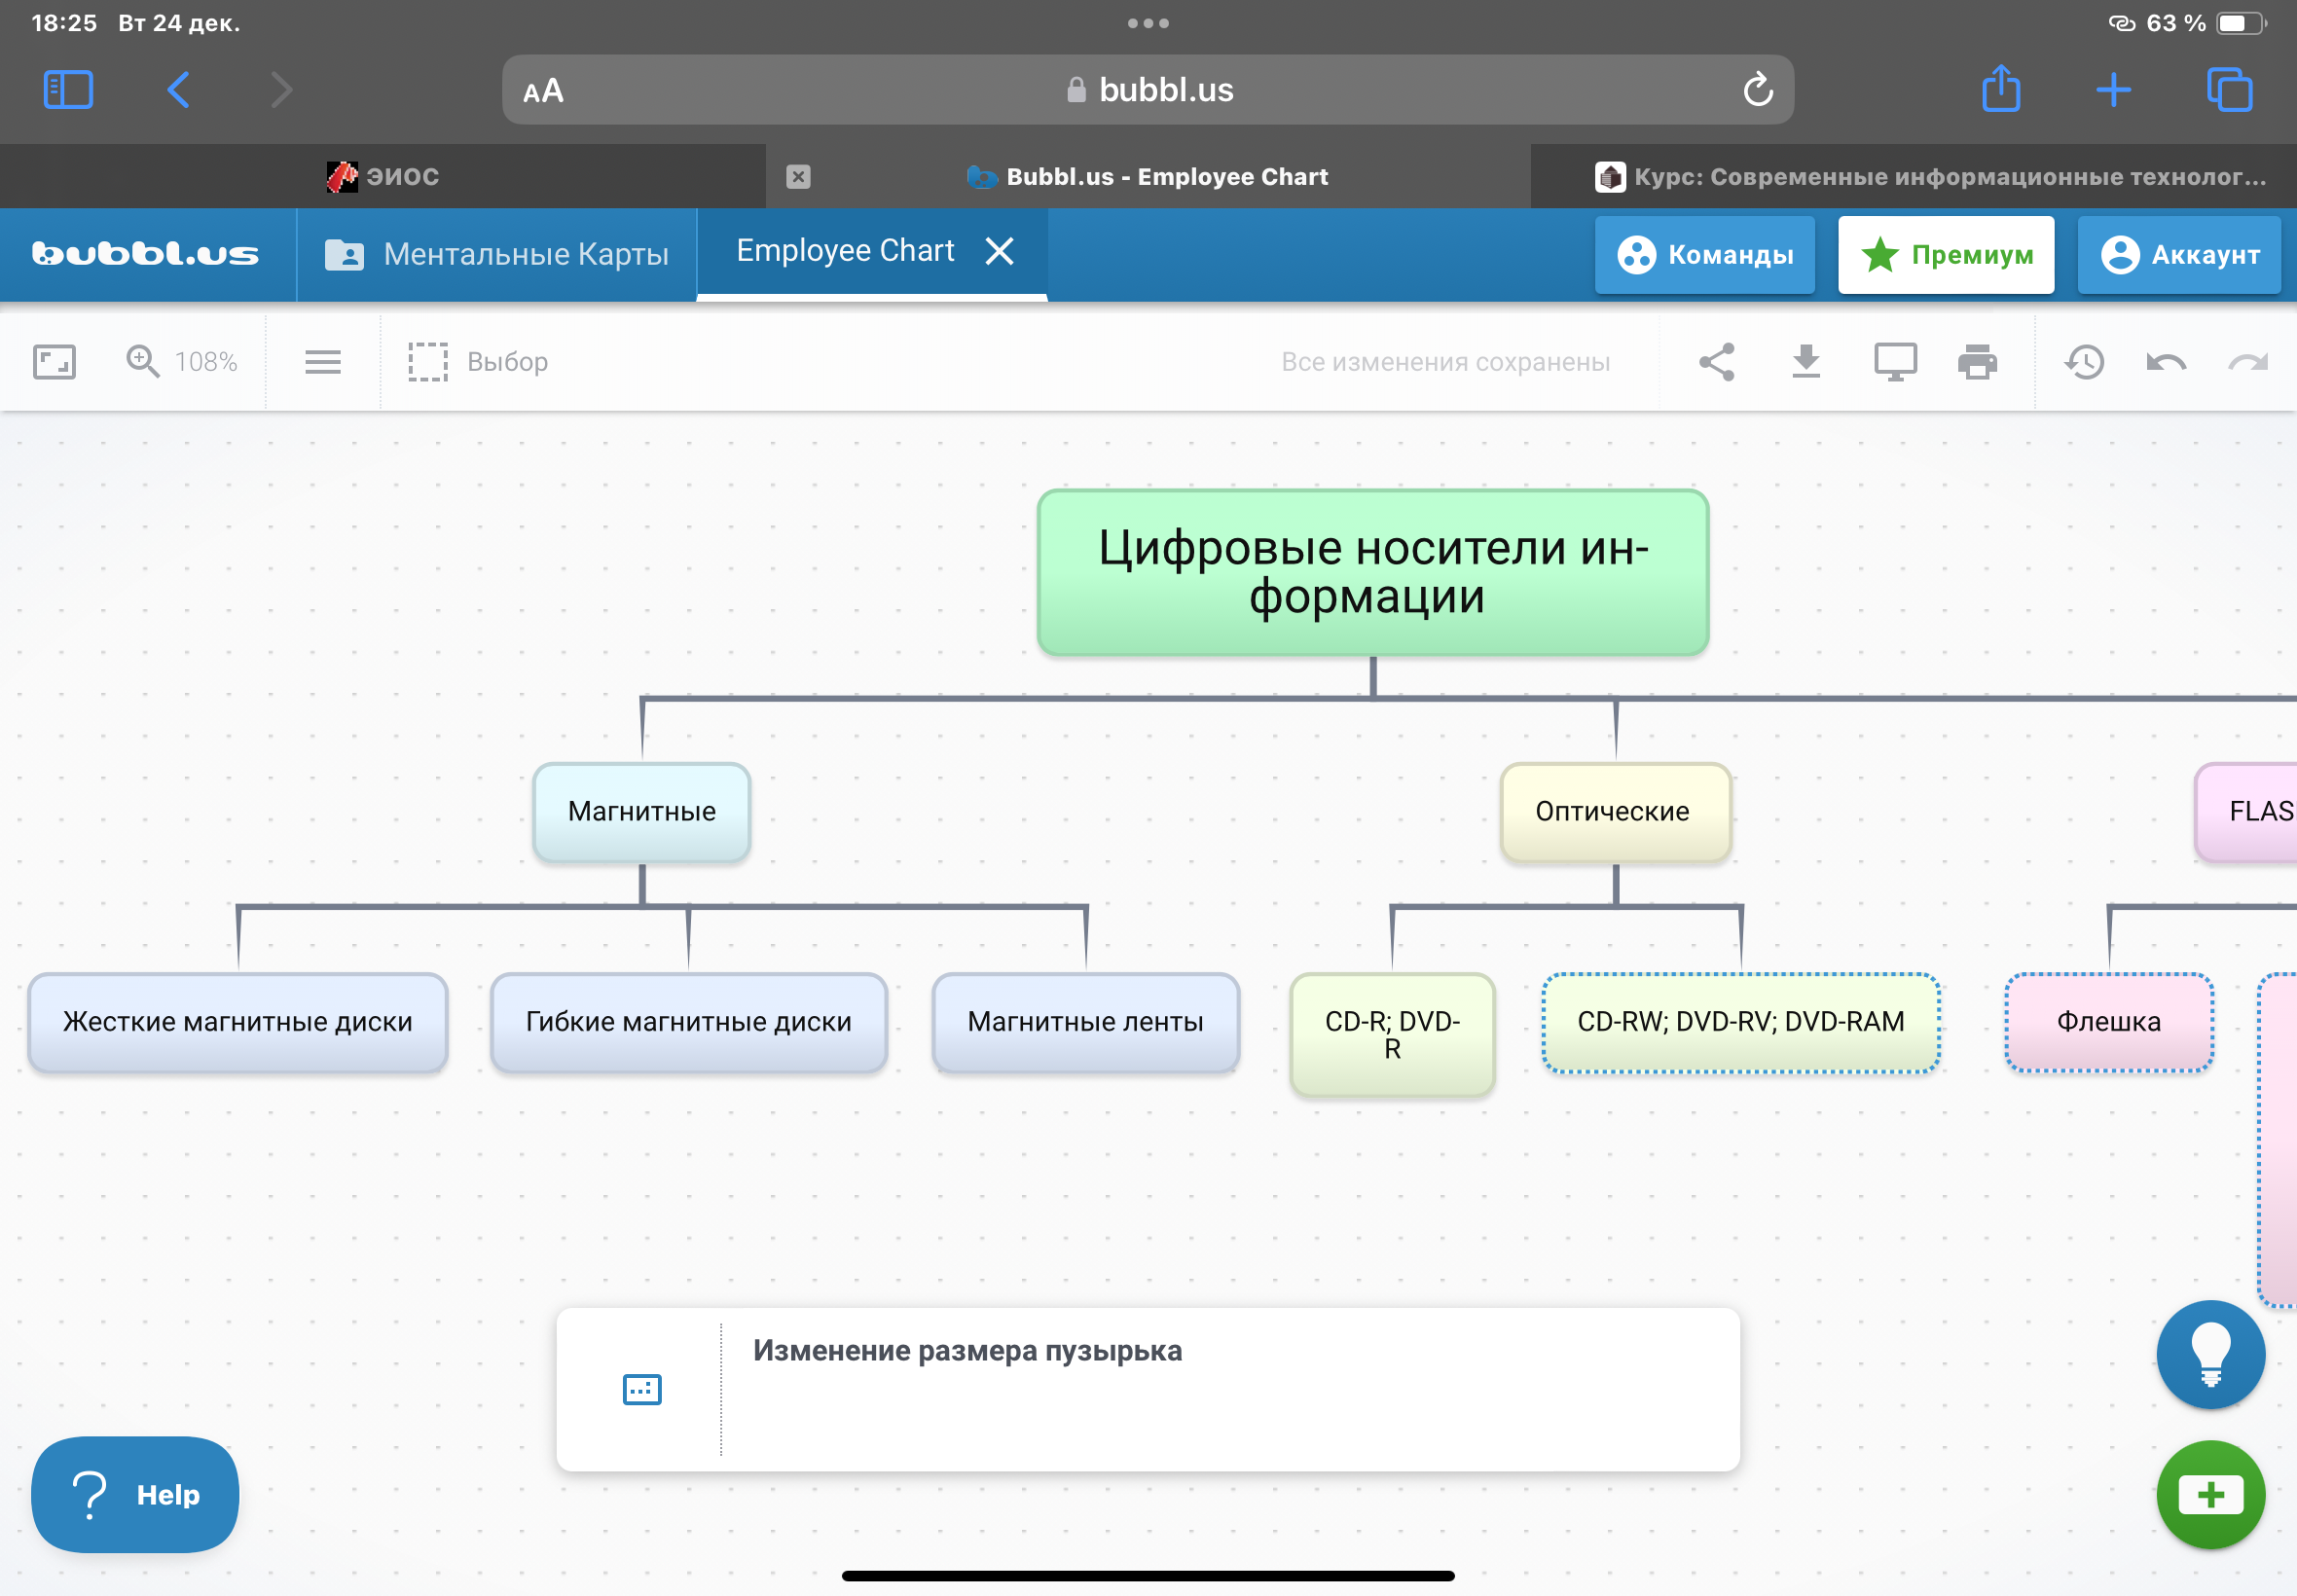2297x1596 pixels.
Task: Click the download export icon
Action: tap(1805, 362)
